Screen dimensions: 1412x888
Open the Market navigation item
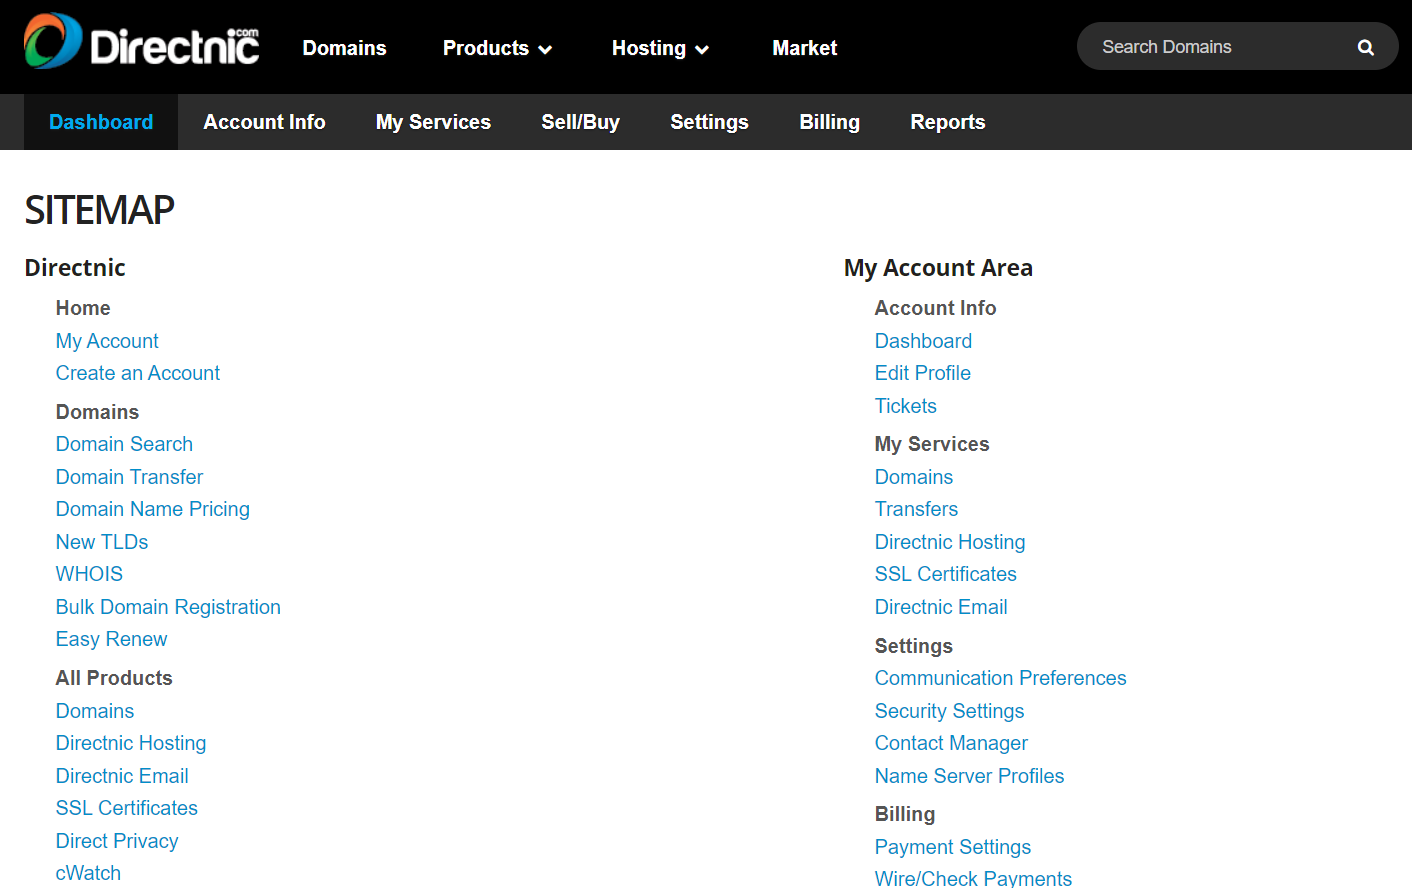(x=804, y=48)
